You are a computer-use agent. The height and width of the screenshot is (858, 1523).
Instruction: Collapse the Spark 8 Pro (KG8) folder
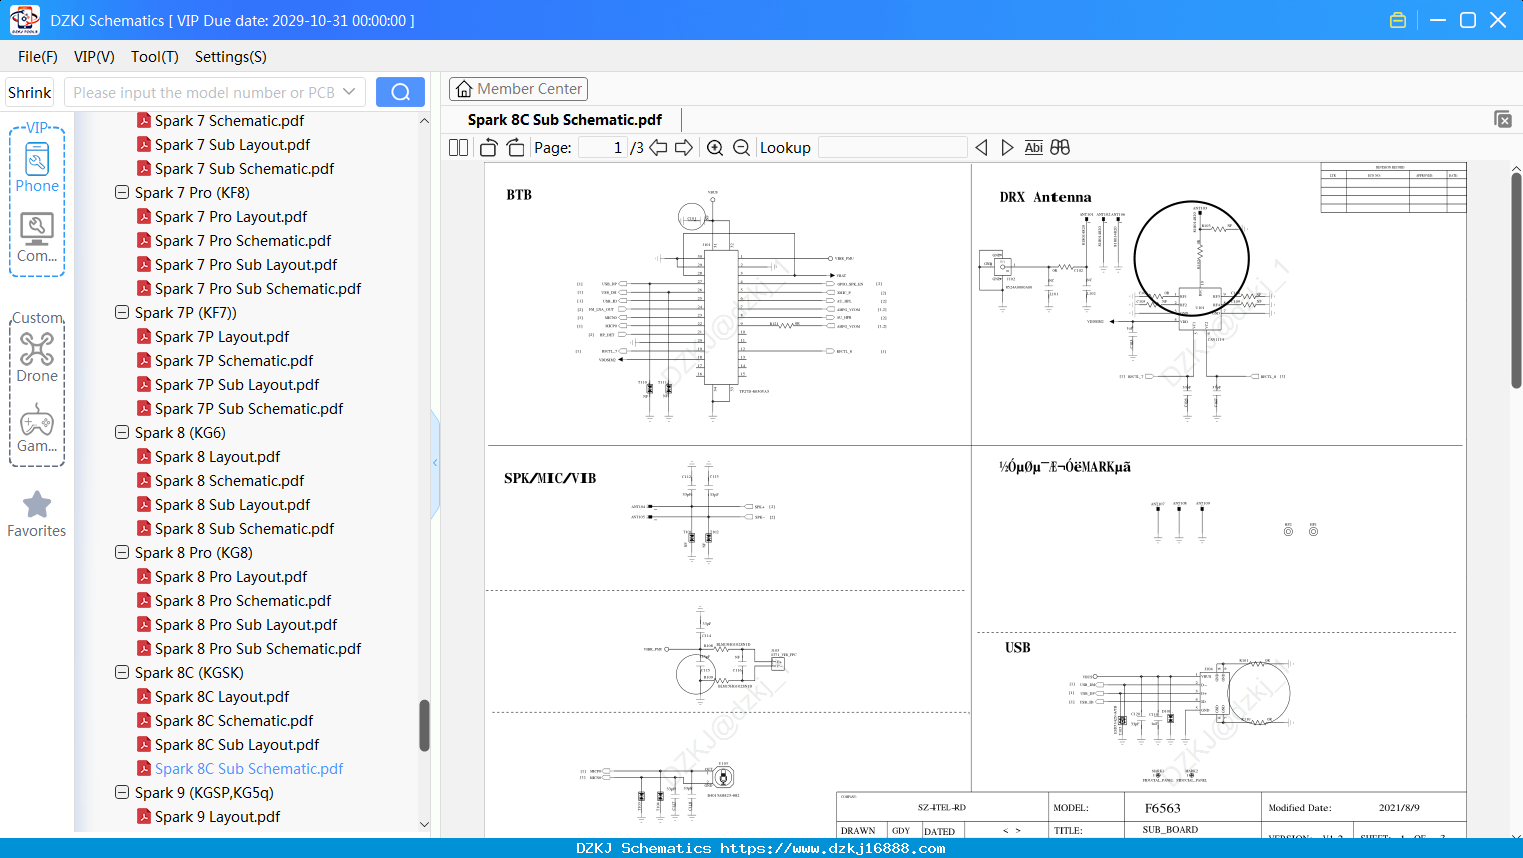click(x=122, y=552)
